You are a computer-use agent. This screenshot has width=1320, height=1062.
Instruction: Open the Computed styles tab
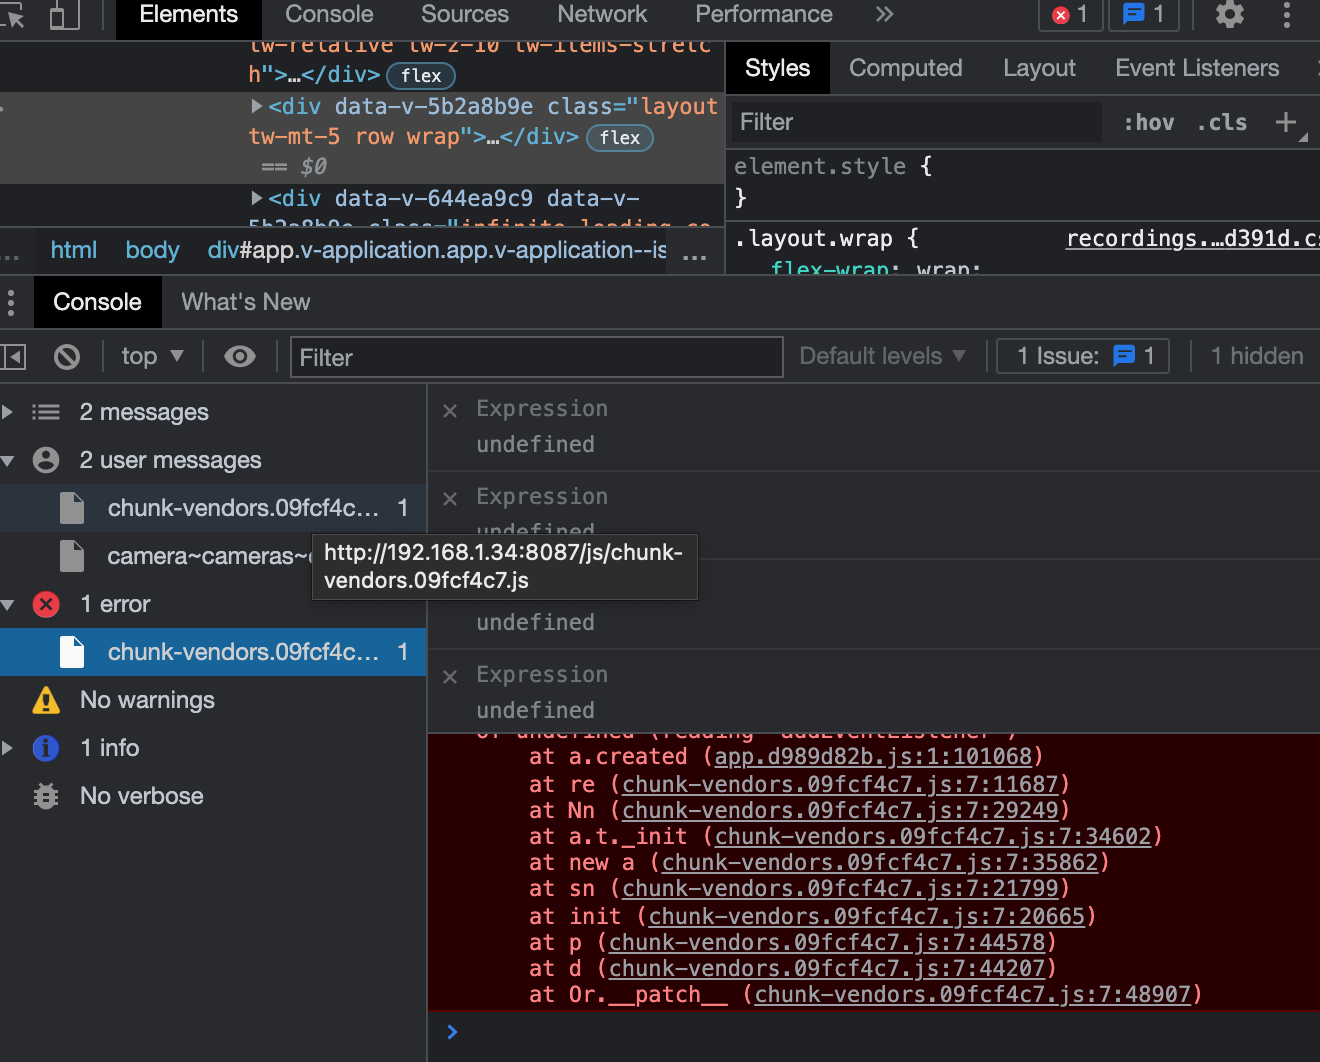(x=905, y=68)
